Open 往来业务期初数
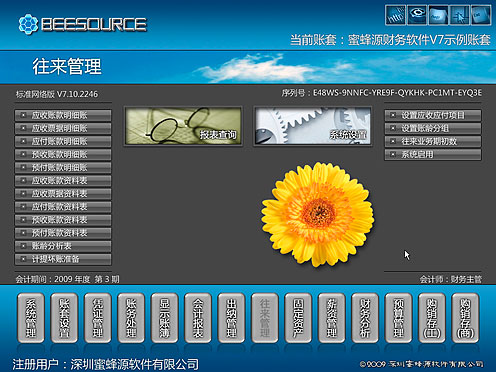The image size is (496, 372). click(x=433, y=142)
